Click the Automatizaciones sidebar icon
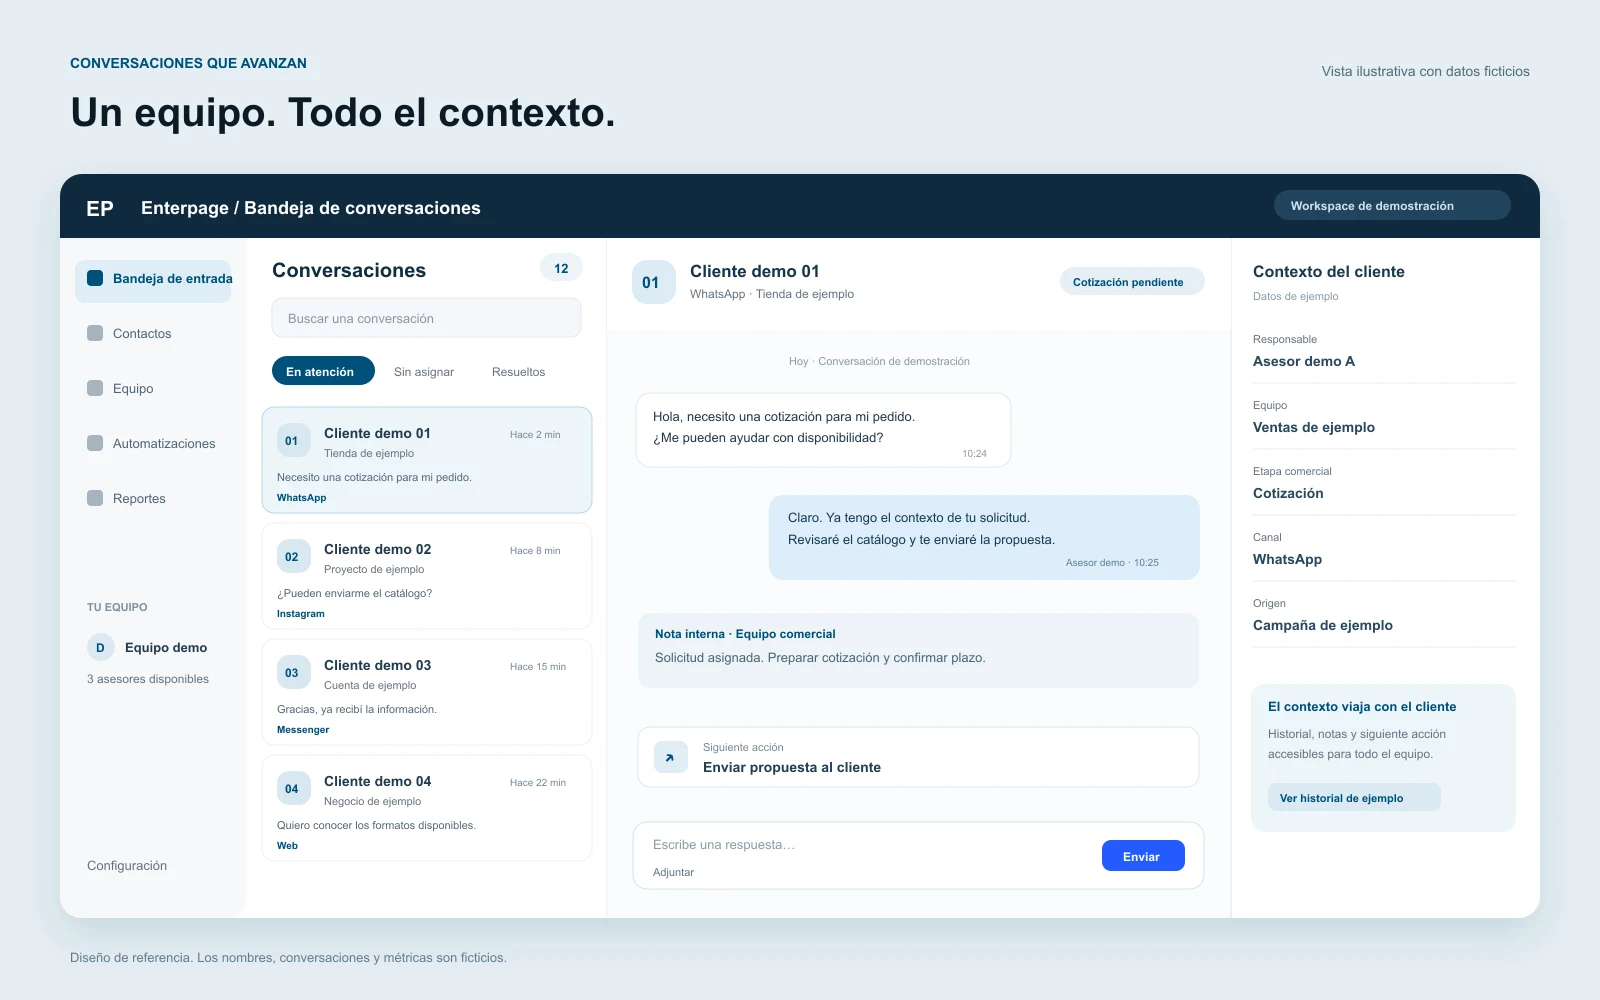The width and height of the screenshot is (1600, 1000). pyautogui.click(x=95, y=443)
